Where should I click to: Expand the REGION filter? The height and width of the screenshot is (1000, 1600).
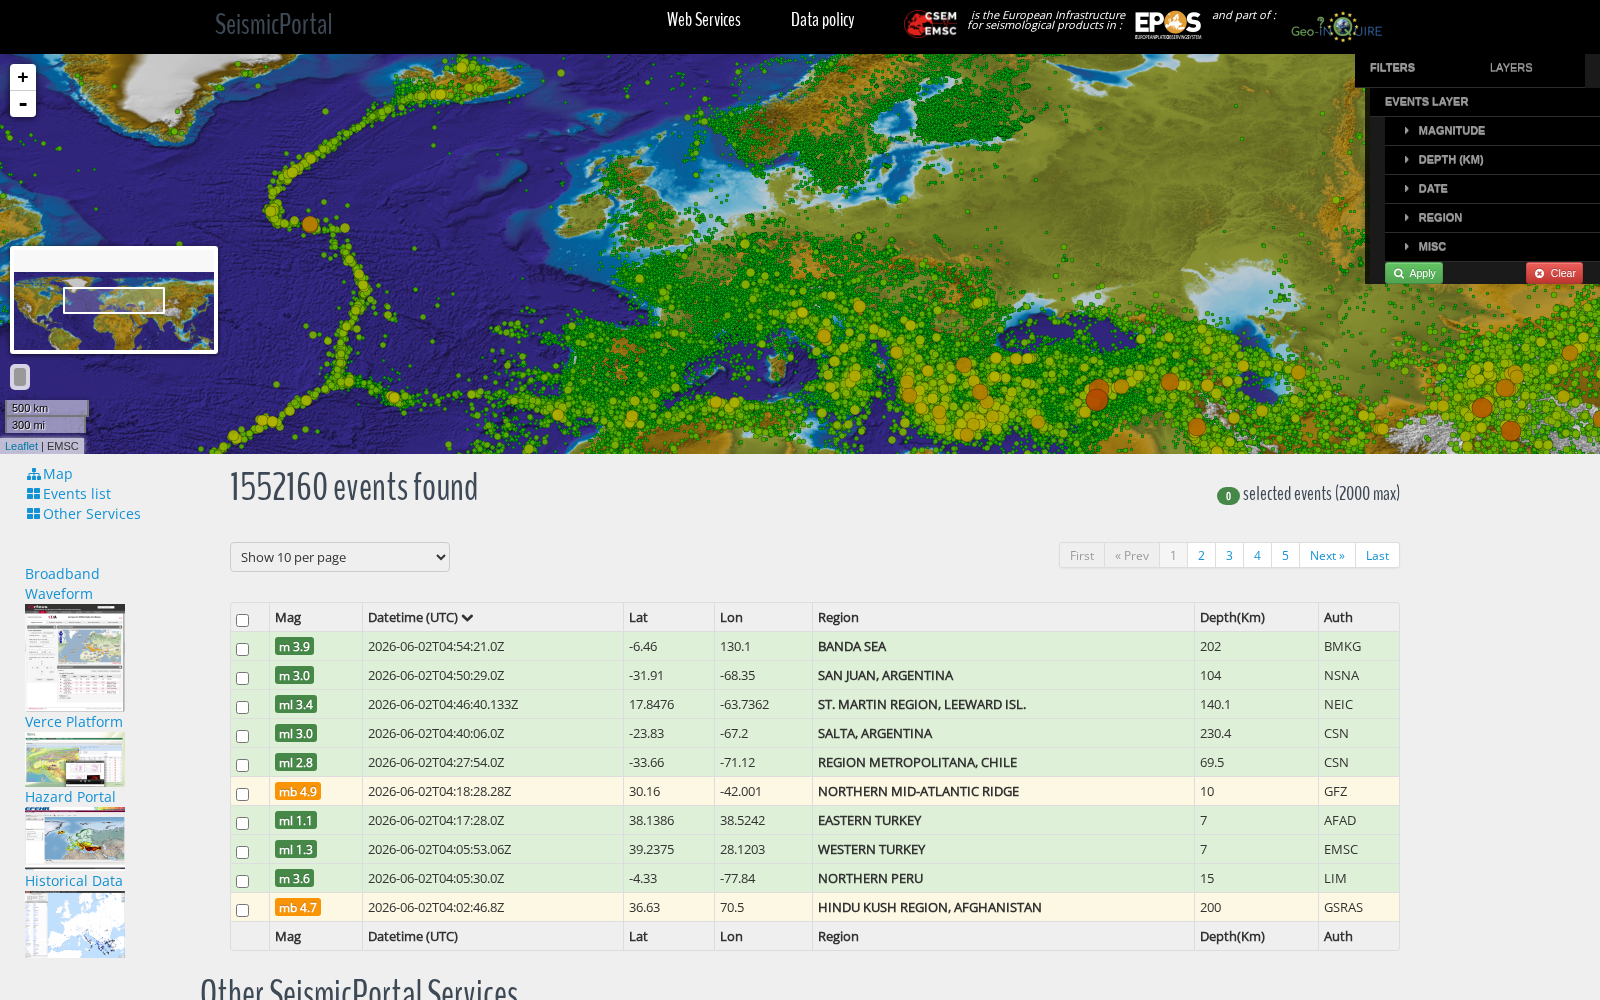click(x=1492, y=218)
